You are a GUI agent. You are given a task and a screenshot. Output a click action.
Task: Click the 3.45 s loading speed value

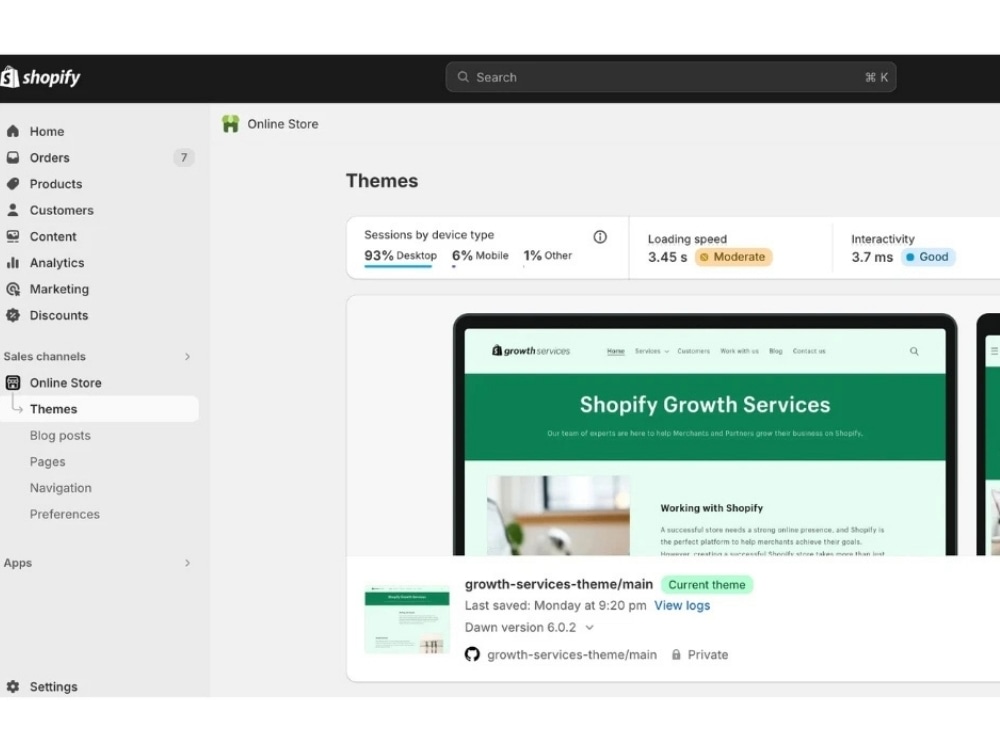[x=667, y=257]
